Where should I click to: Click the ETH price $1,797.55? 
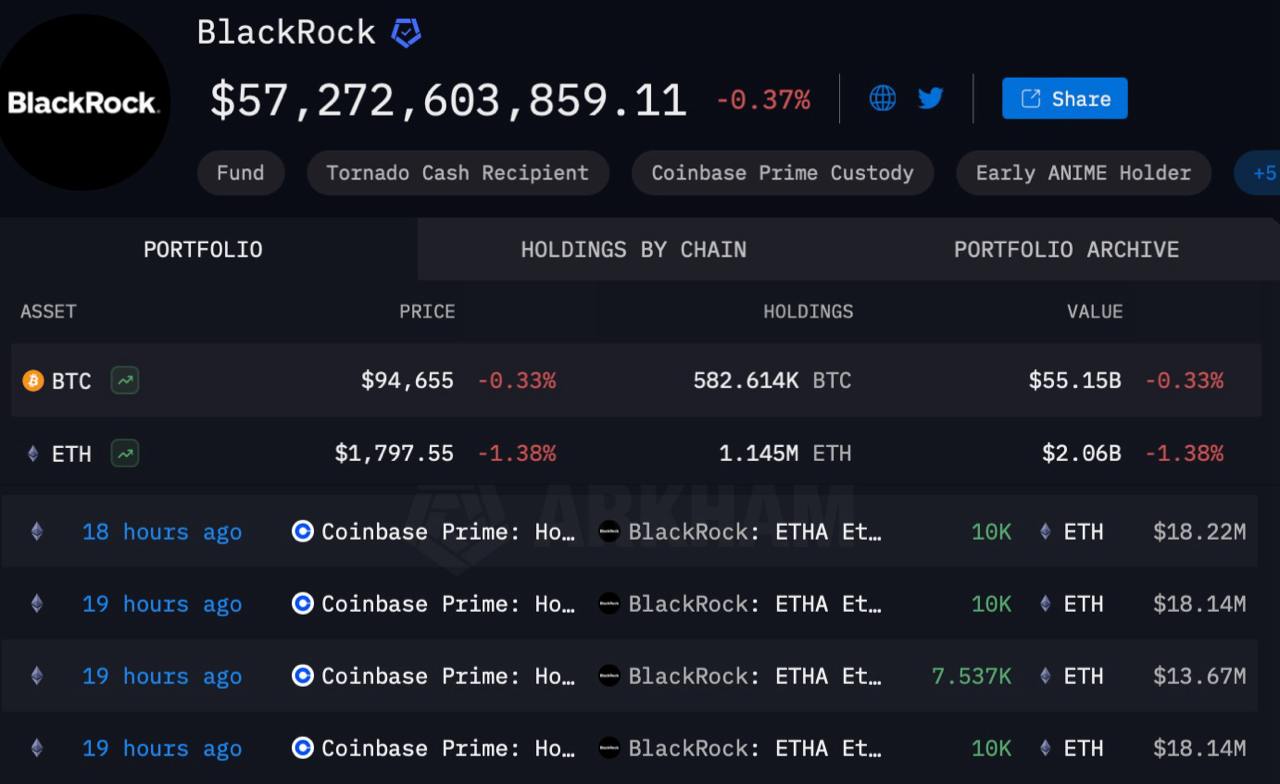pos(394,453)
